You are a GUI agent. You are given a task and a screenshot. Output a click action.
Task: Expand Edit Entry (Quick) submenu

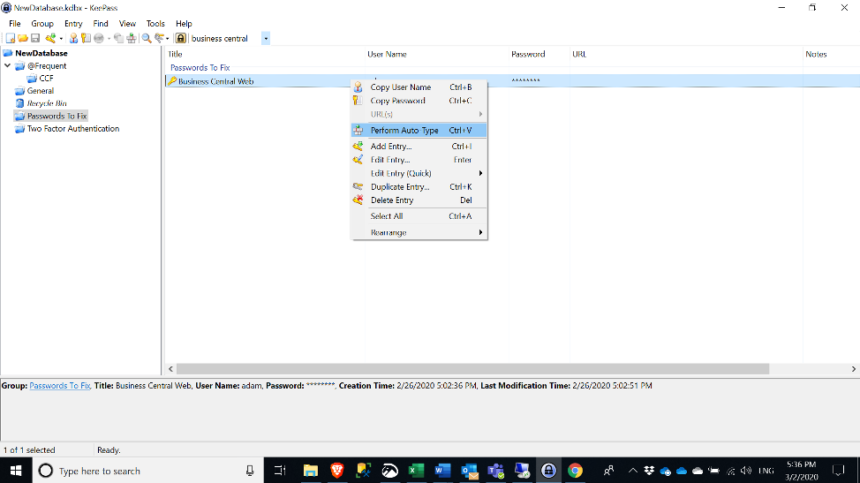point(419,173)
